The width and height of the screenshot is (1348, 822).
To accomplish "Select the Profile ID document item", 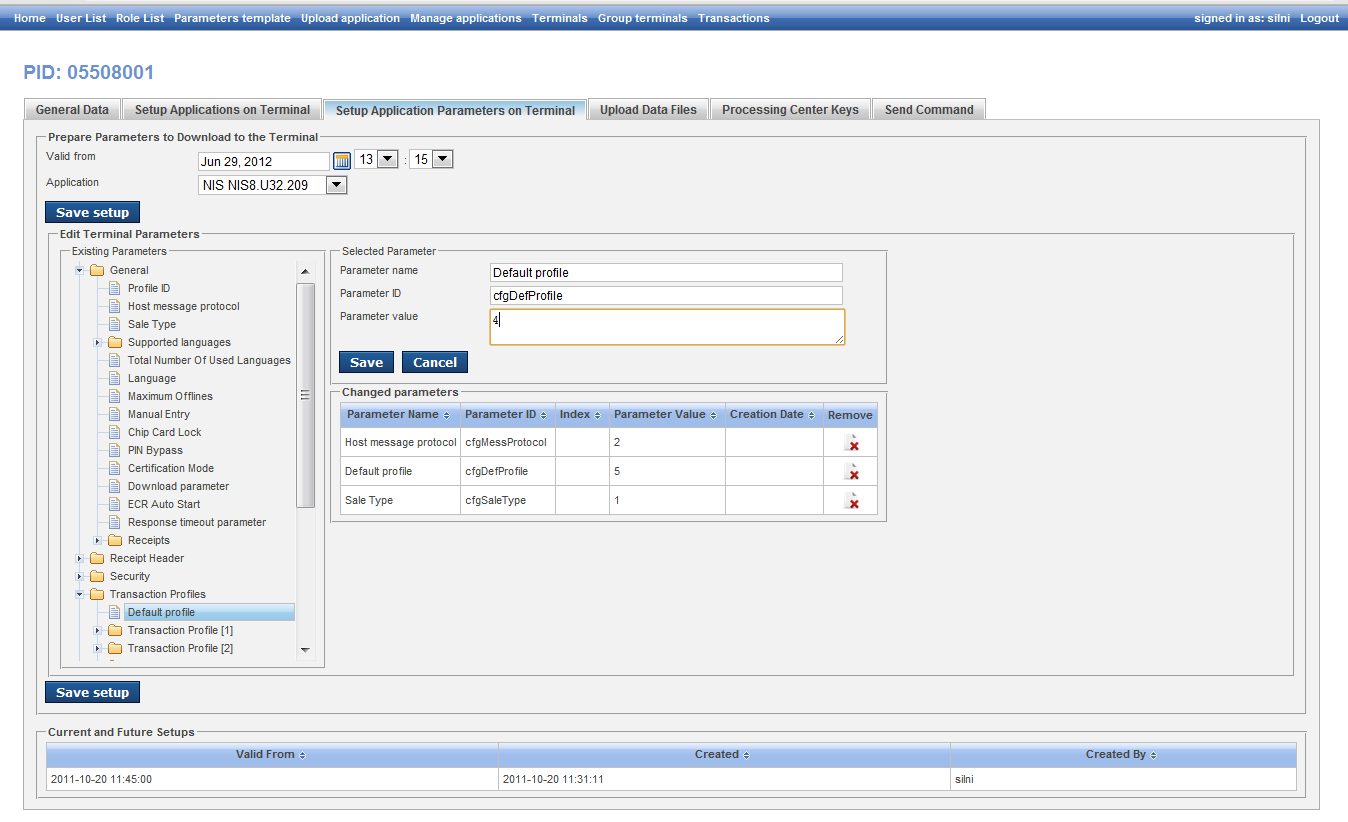I will click(148, 288).
